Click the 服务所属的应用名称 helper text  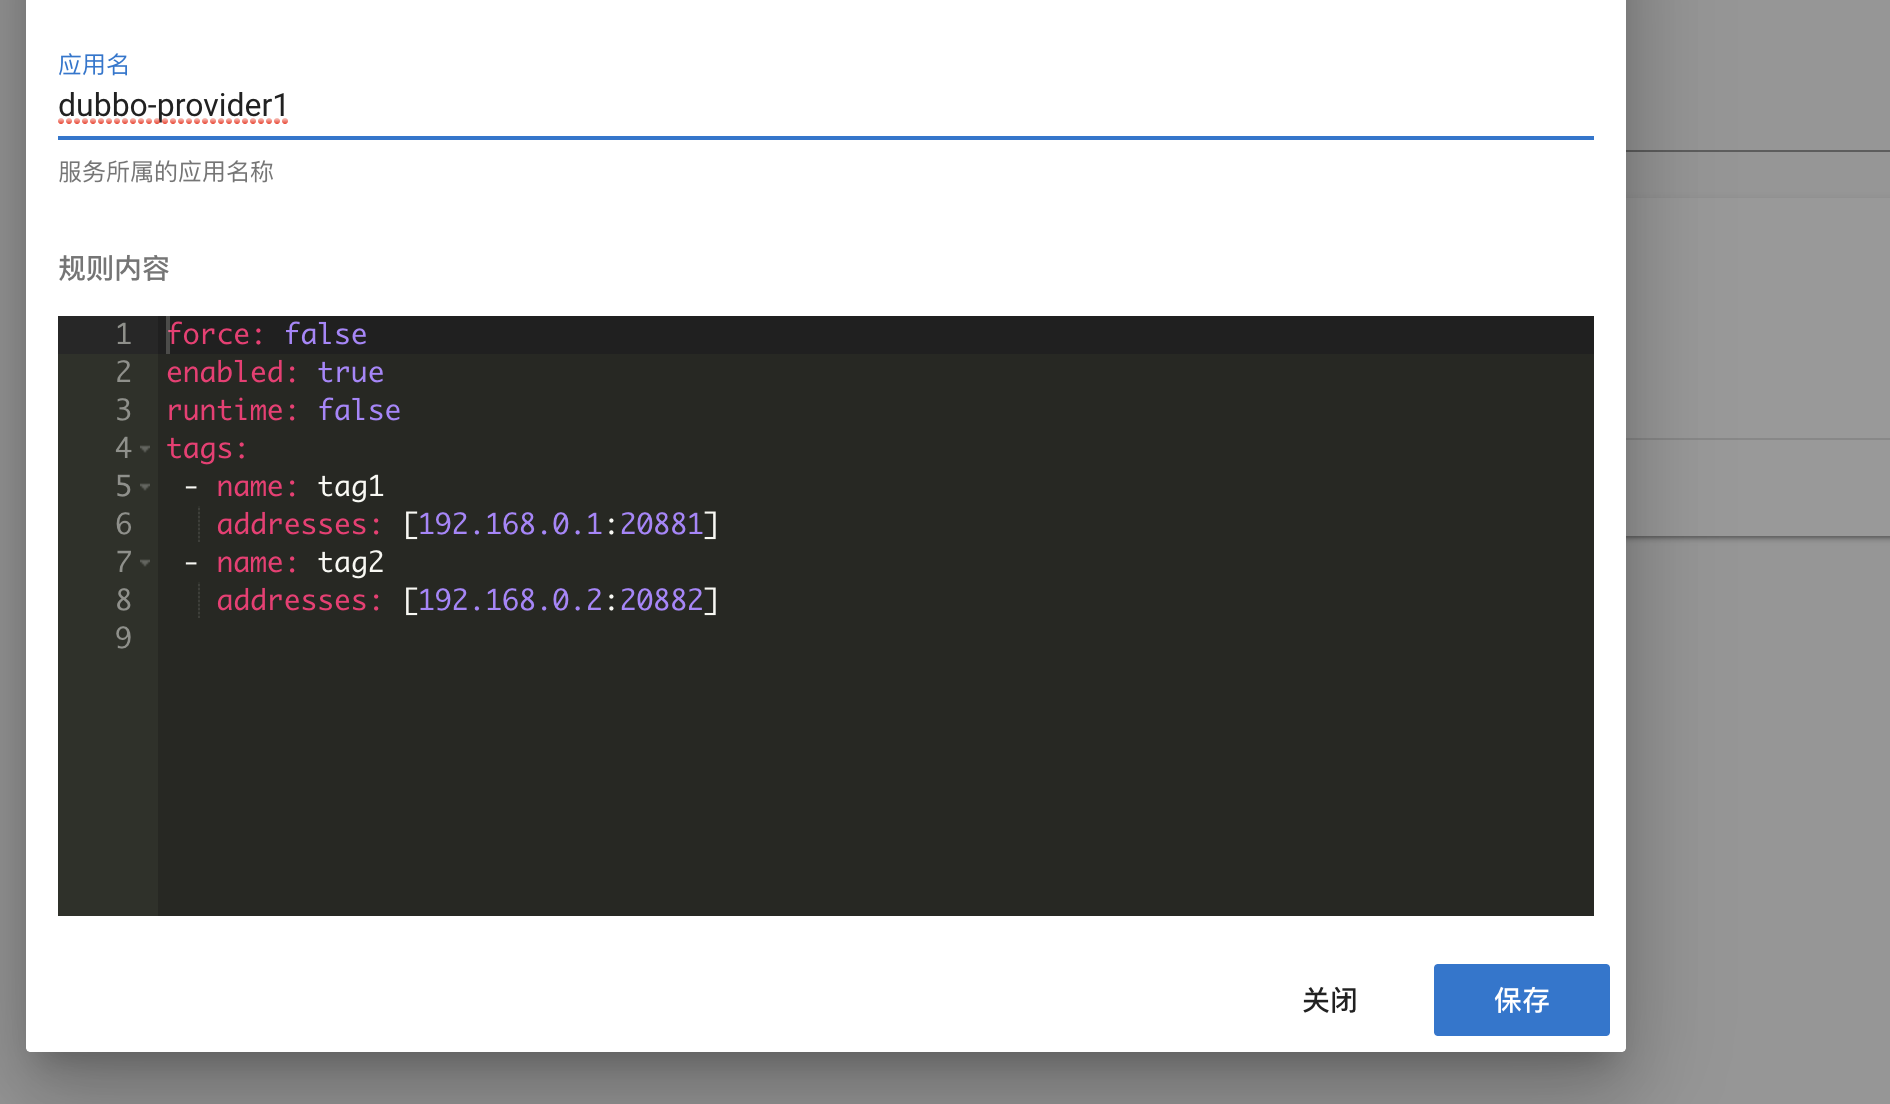pos(167,172)
